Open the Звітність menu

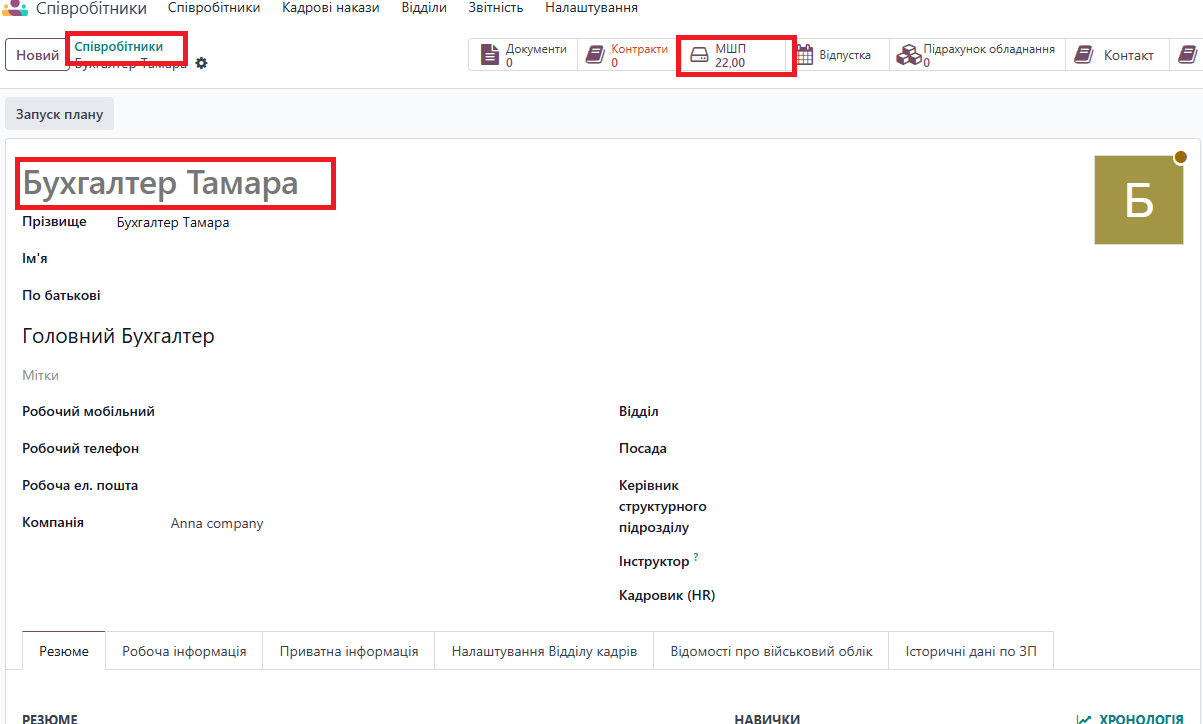pyautogui.click(x=495, y=8)
